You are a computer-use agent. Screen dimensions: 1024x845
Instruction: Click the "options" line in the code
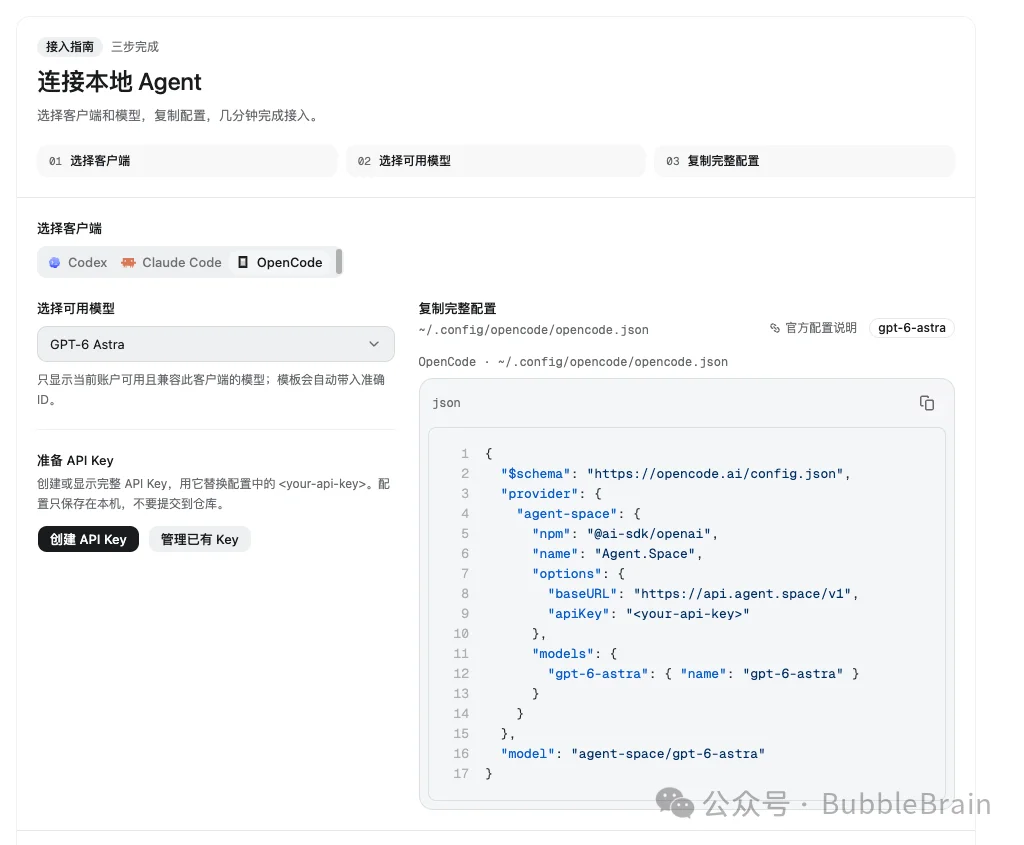(579, 573)
